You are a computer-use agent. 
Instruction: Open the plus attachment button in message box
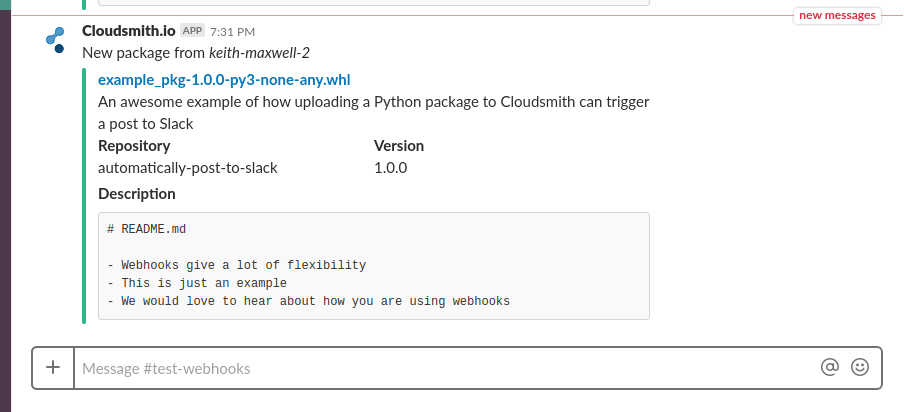(53, 368)
